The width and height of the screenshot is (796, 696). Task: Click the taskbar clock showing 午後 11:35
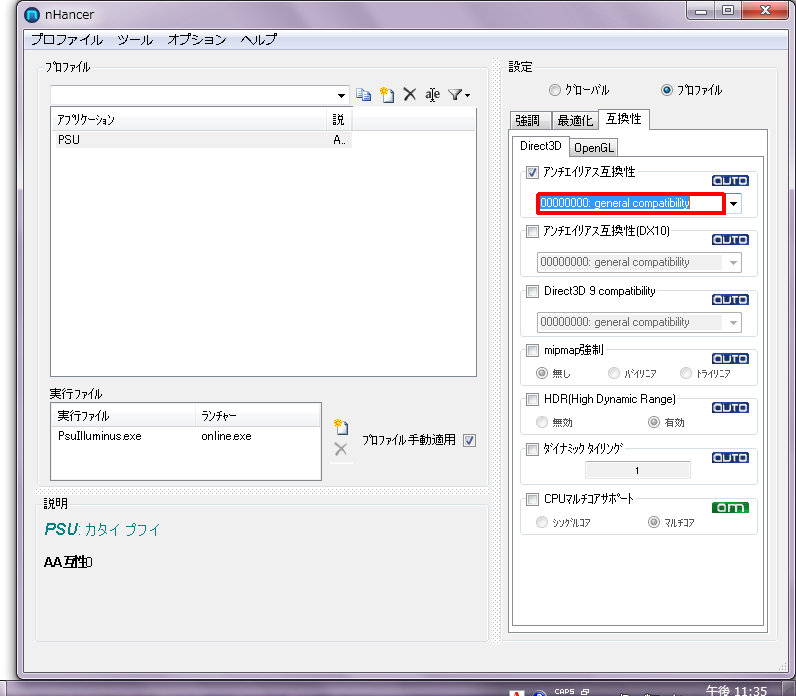pos(736,690)
